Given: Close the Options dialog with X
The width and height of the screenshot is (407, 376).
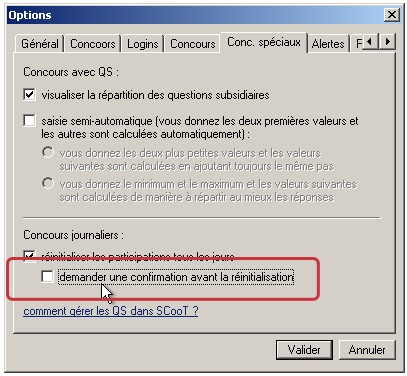Looking at the screenshot, I should tap(392, 15).
